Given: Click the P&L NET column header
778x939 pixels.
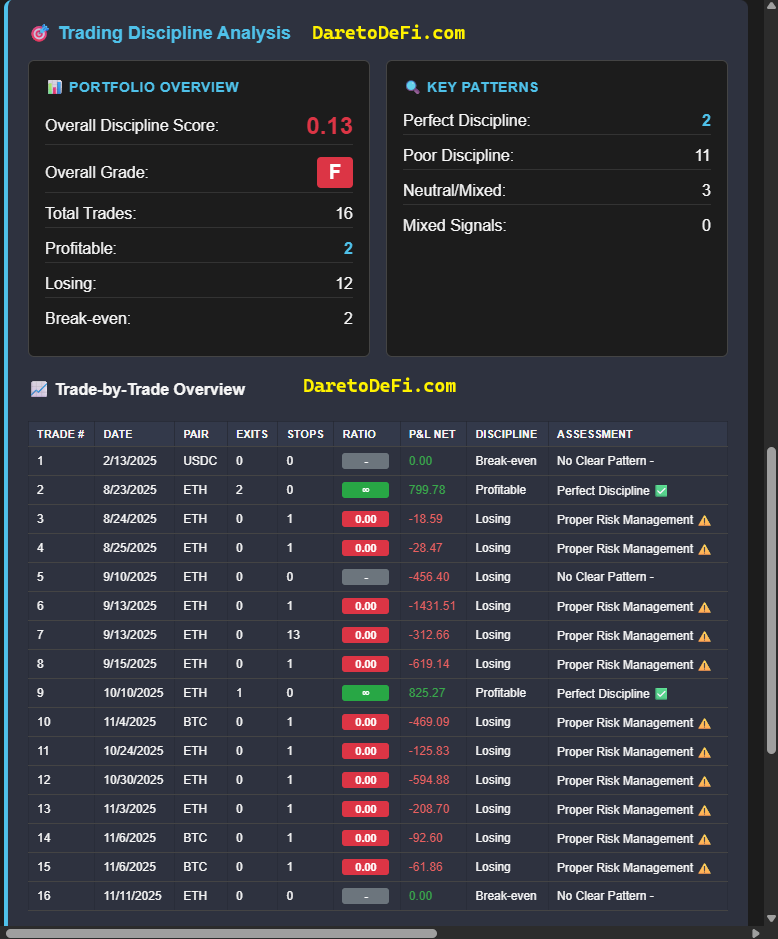Looking at the screenshot, I should (x=432, y=434).
